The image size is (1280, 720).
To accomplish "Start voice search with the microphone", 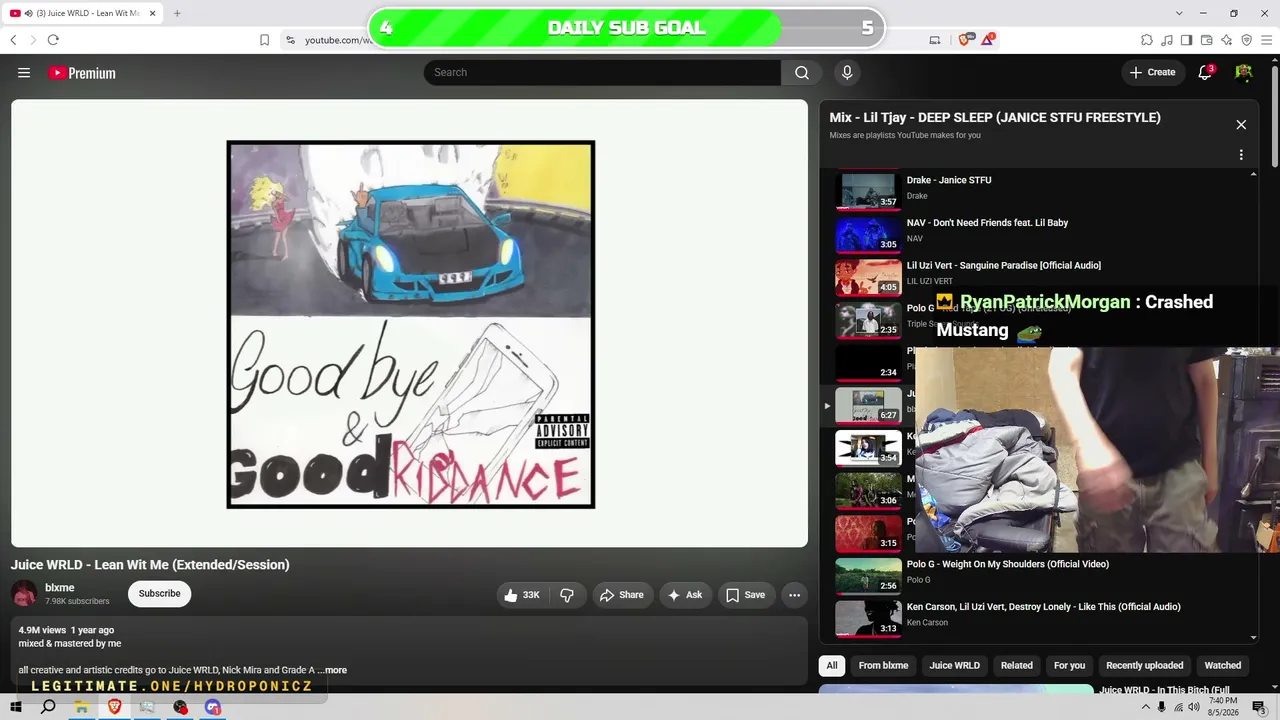I will point(847,72).
